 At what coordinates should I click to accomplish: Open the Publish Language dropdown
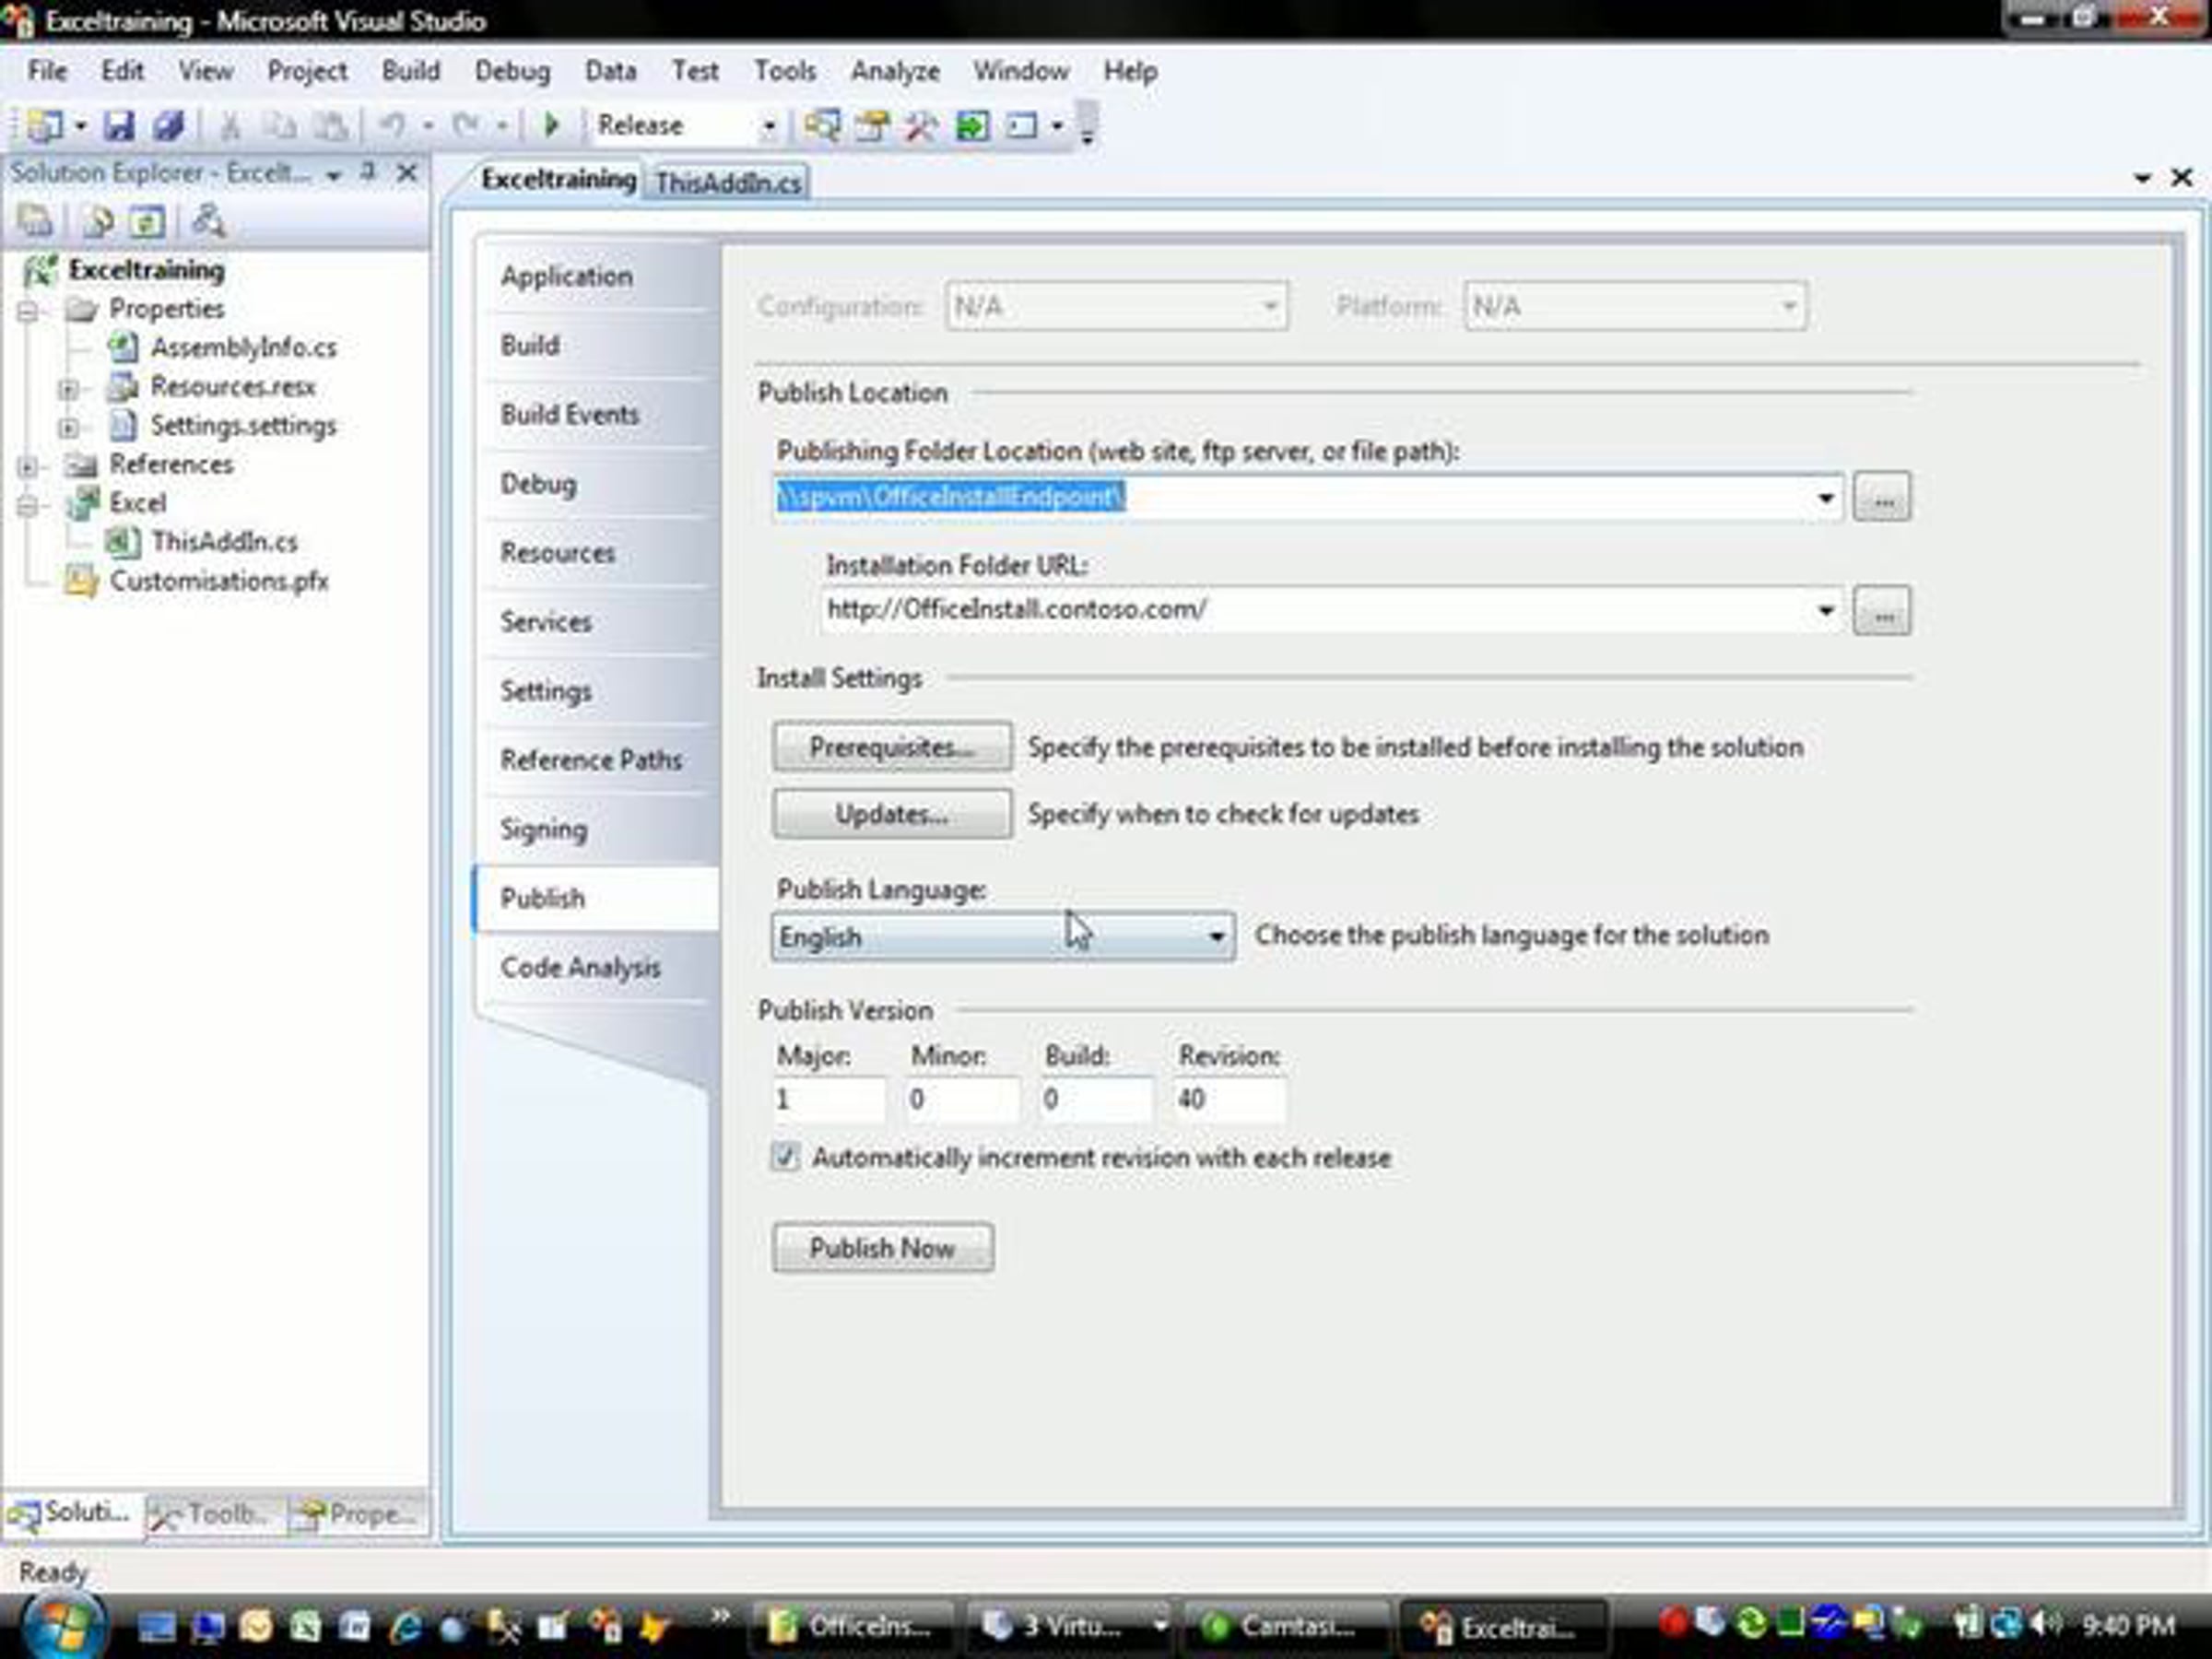[1216, 937]
